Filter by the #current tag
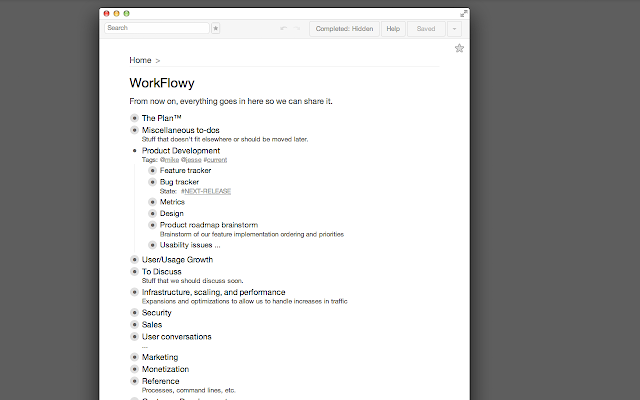Image resolution: width=640 pixels, height=400 pixels. 215,160
